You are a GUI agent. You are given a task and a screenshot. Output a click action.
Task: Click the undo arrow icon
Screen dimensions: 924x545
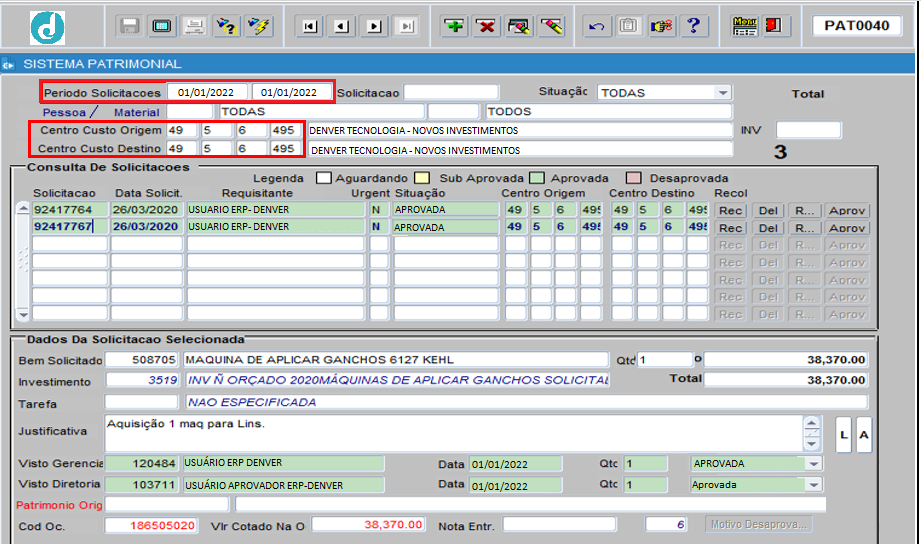(x=596, y=26)
